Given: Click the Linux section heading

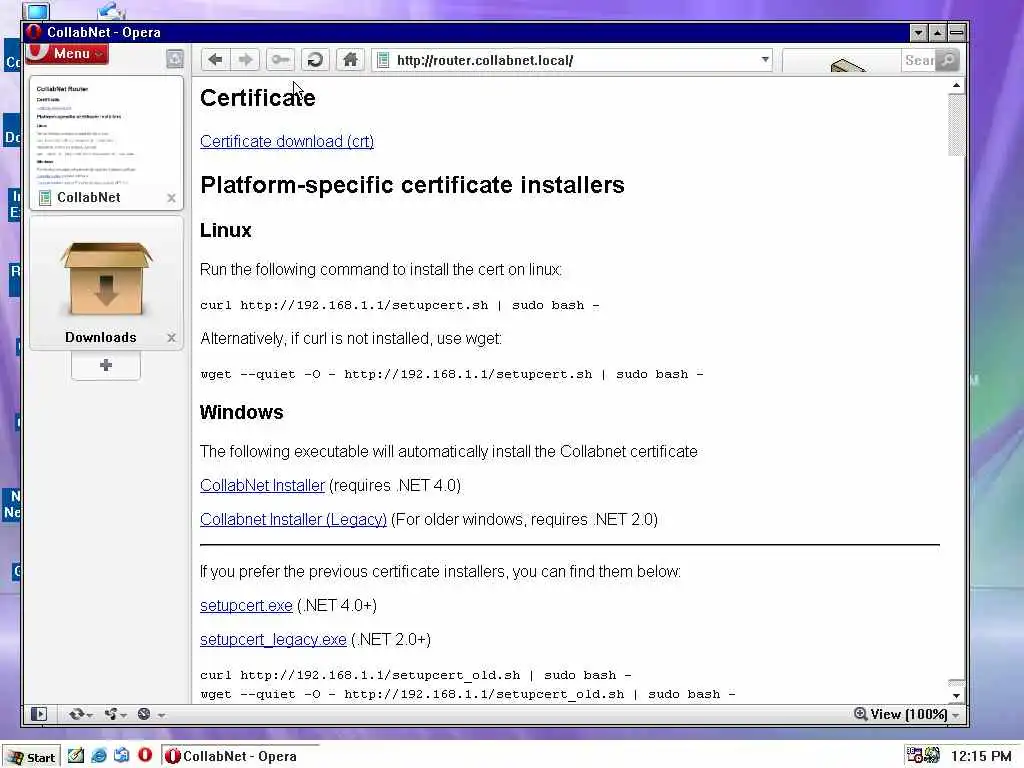Looking at the screenshot, I should [x=225, y=230].
